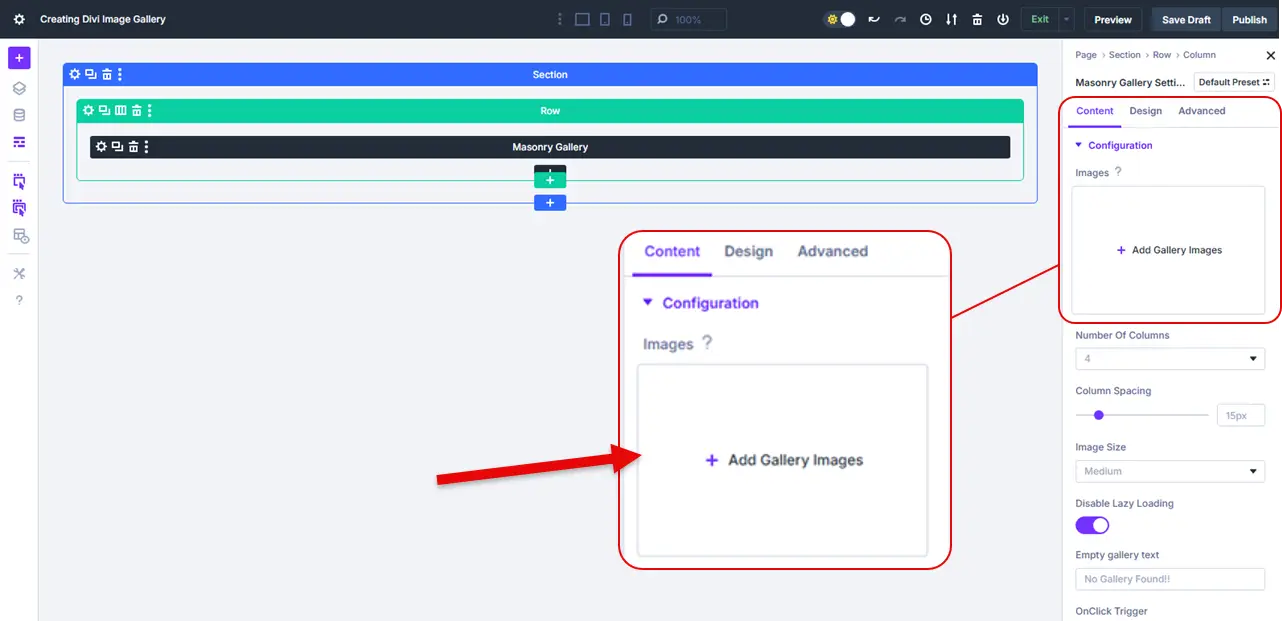Delete the Row with its trash icon

[x=137, y=110]
